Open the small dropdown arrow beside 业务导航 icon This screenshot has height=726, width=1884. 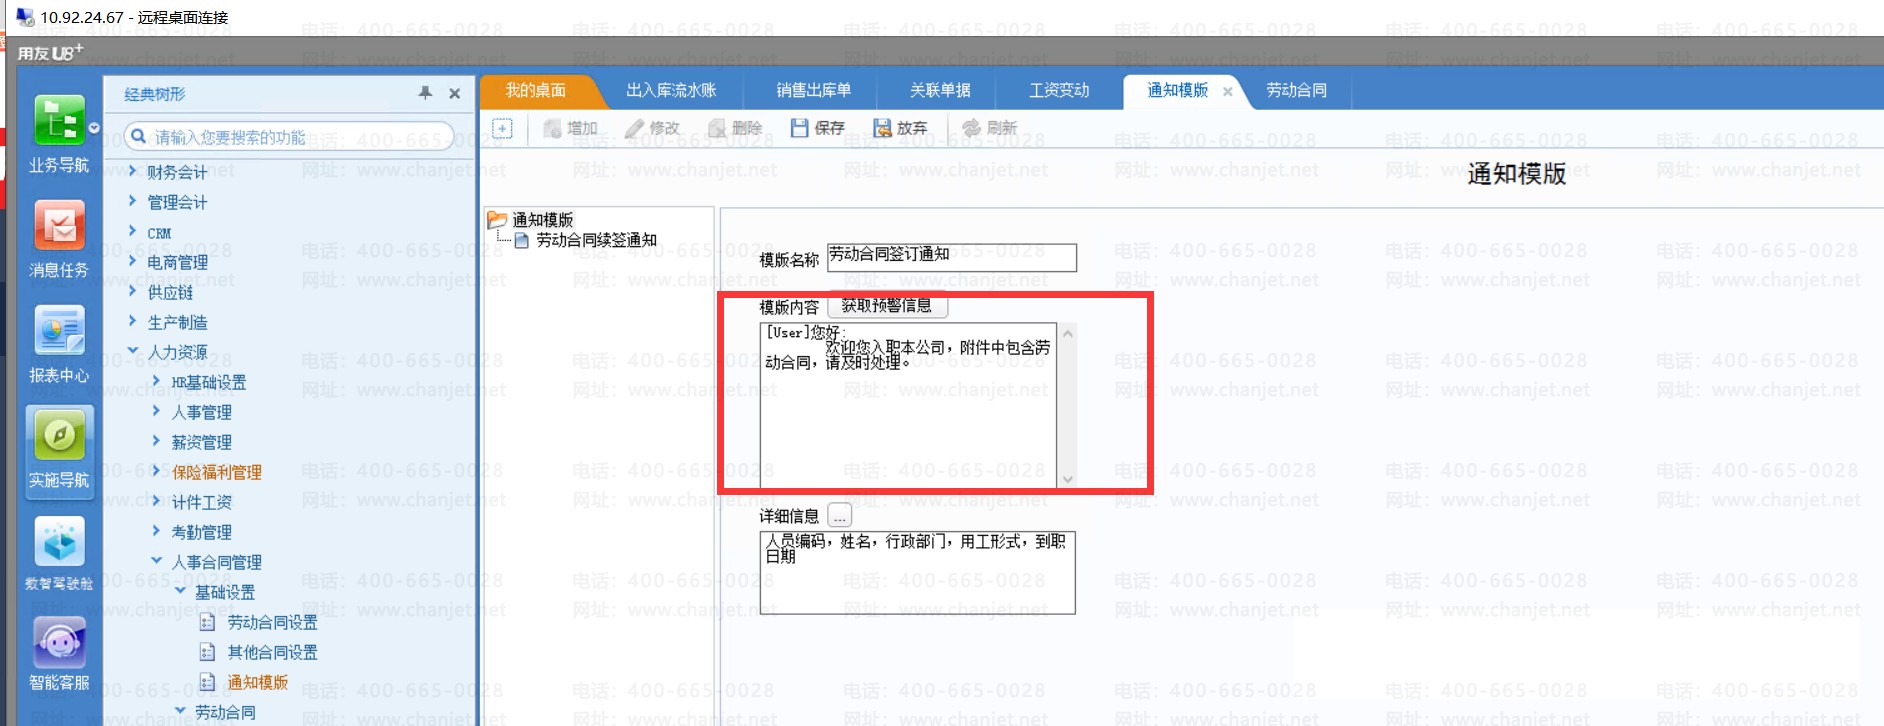[94, 128]
